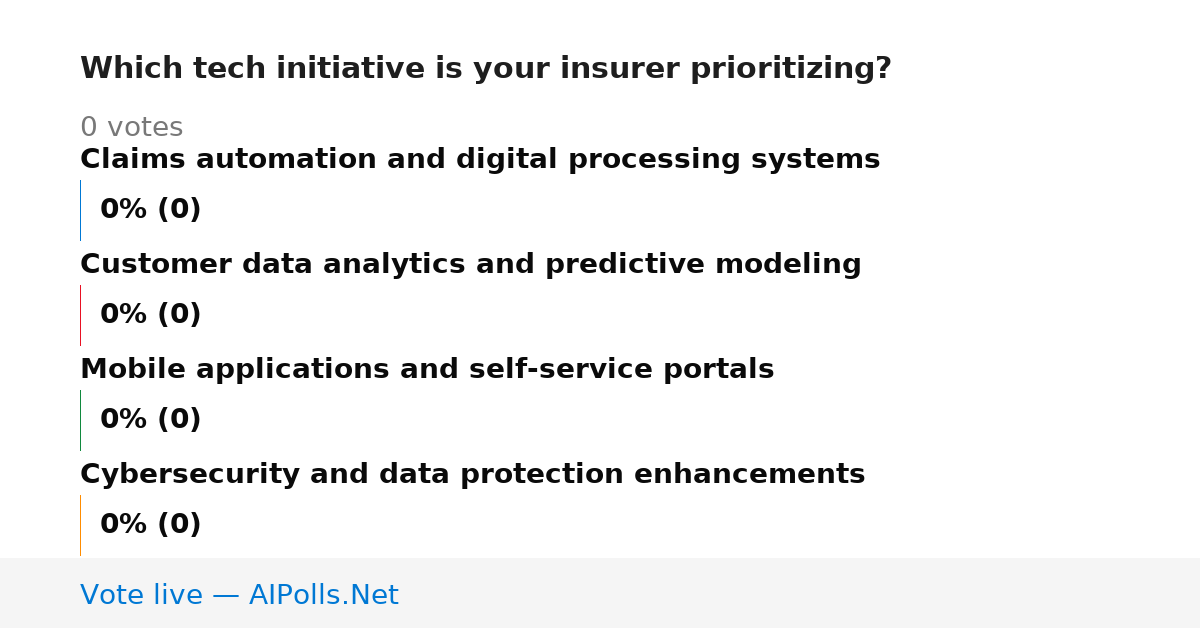This screenshot has height=628, width=1200.
Task: Select the Mobile applications and self-service portals option
Action: point(427,370)
